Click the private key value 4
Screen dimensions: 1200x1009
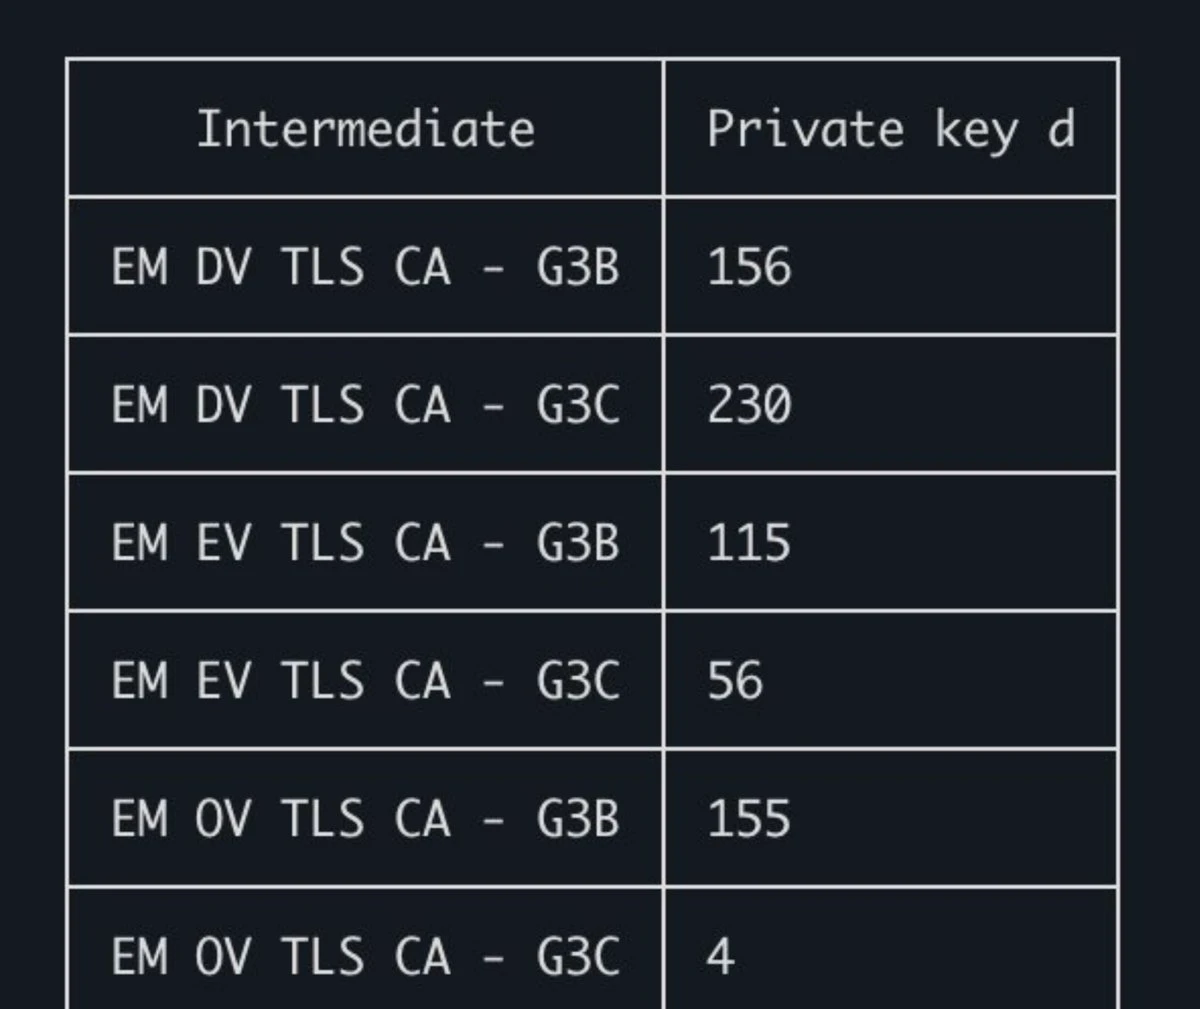(720, 957)
